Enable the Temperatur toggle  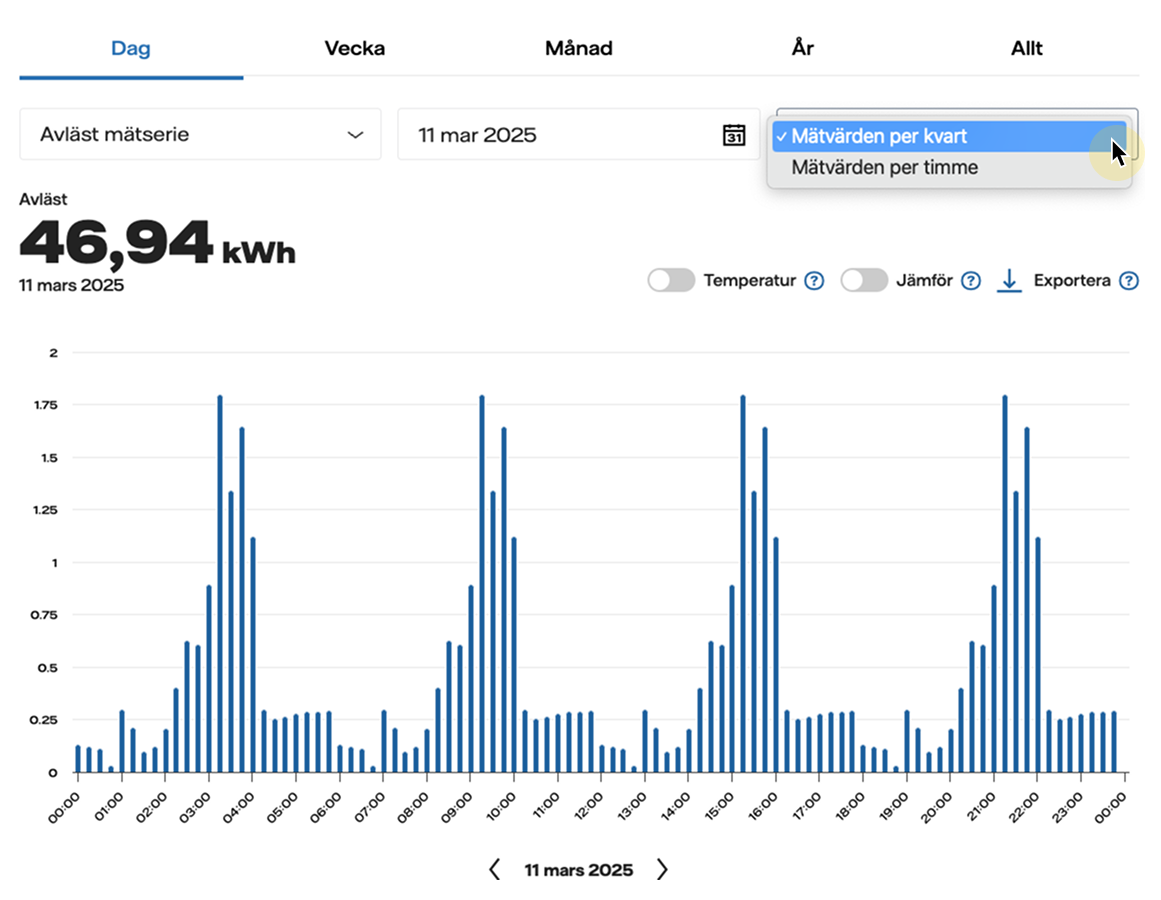click(671, 281)
